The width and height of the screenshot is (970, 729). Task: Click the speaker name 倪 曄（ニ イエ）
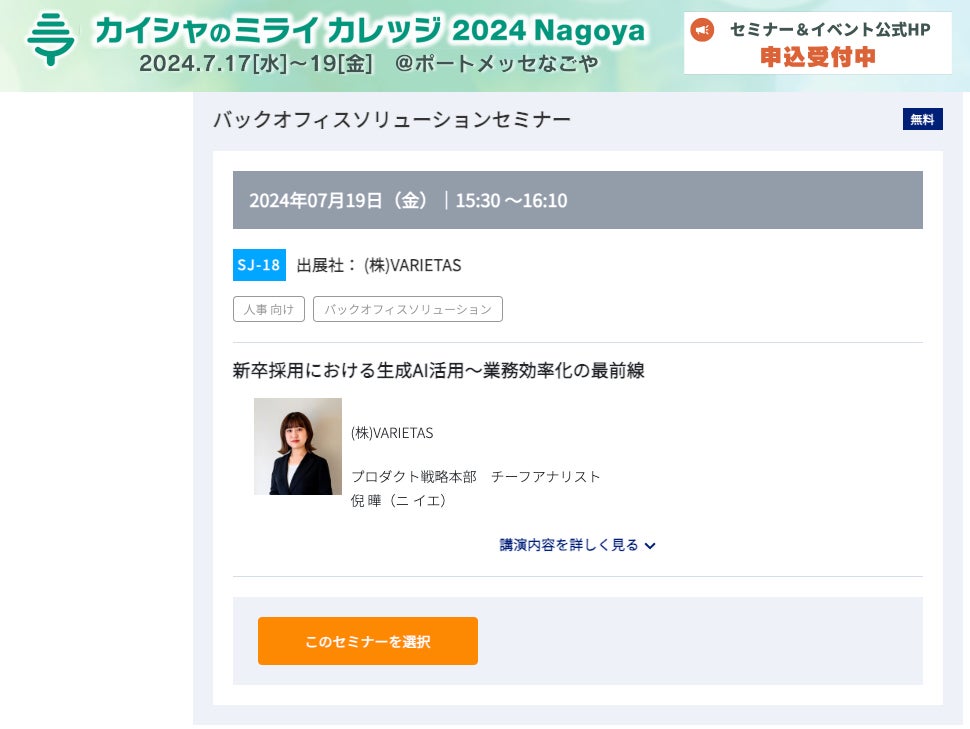(398, 500)
